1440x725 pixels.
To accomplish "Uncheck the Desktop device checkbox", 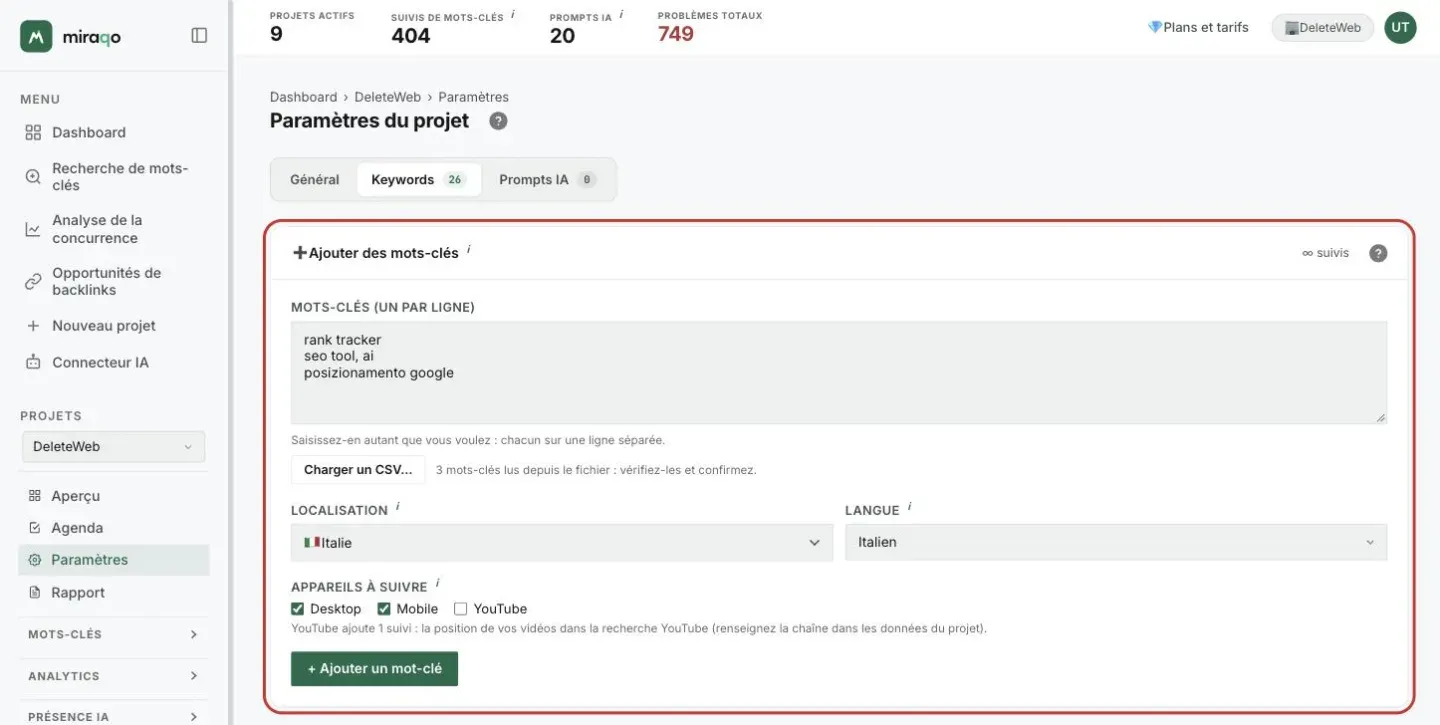I will [x=298, y=608].
